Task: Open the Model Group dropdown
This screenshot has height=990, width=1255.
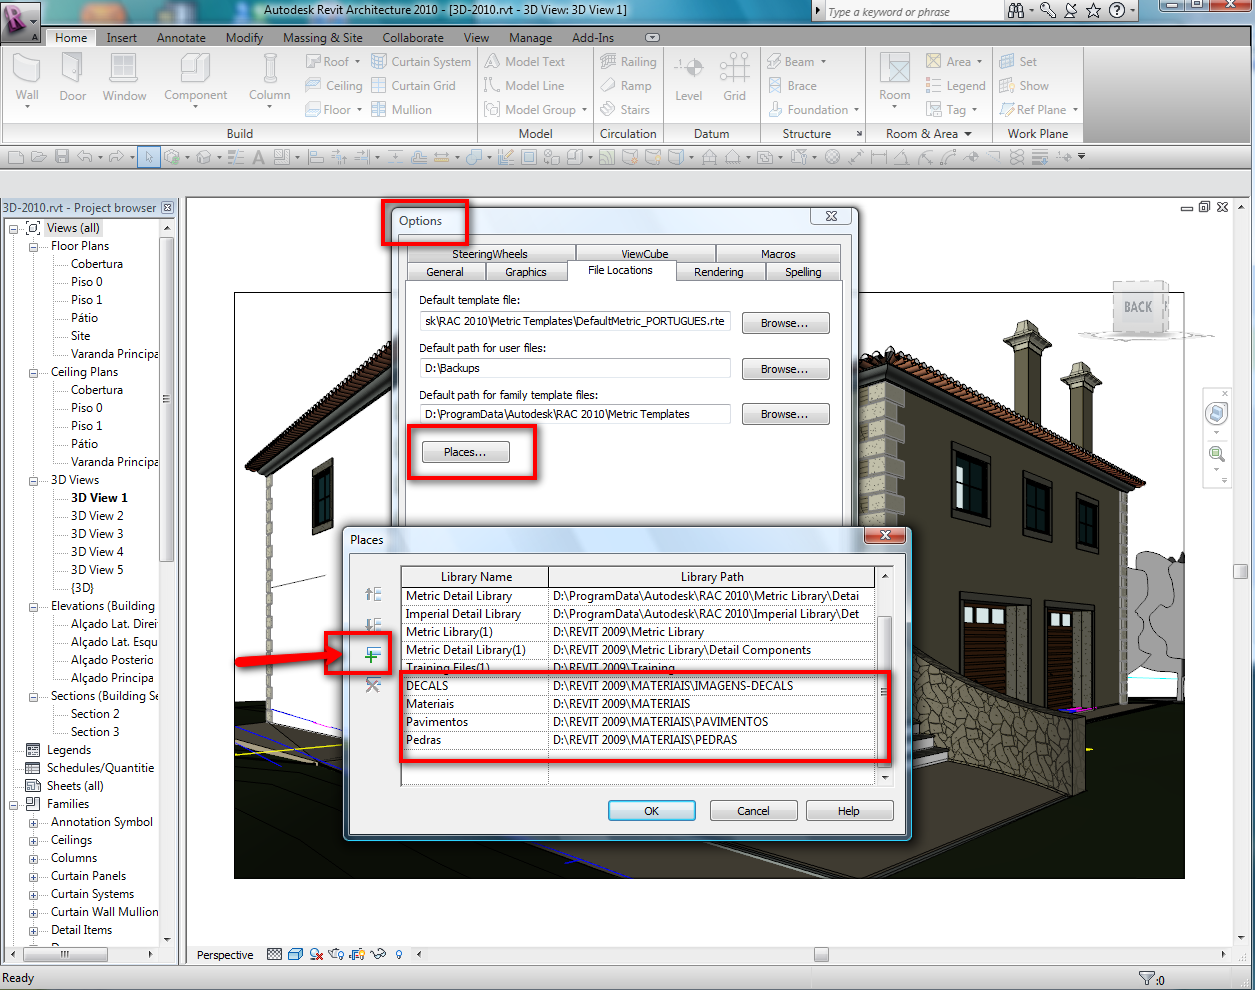Action: (x=584, y=110)
